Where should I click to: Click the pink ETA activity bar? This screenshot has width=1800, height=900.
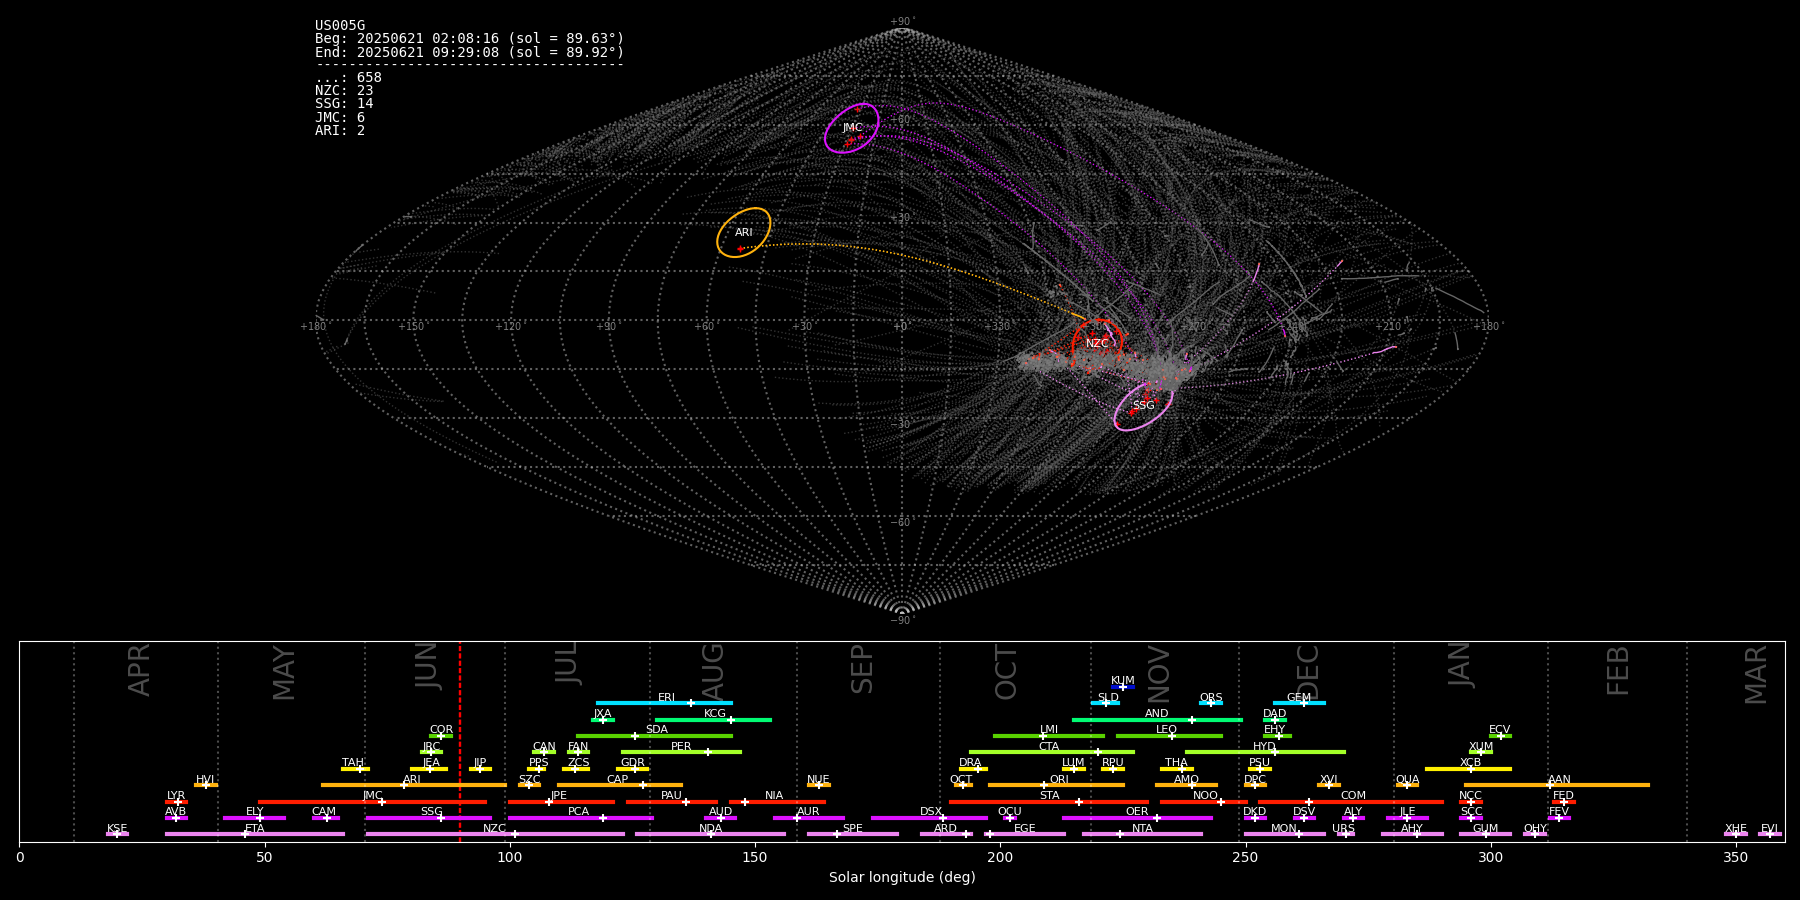255,834
